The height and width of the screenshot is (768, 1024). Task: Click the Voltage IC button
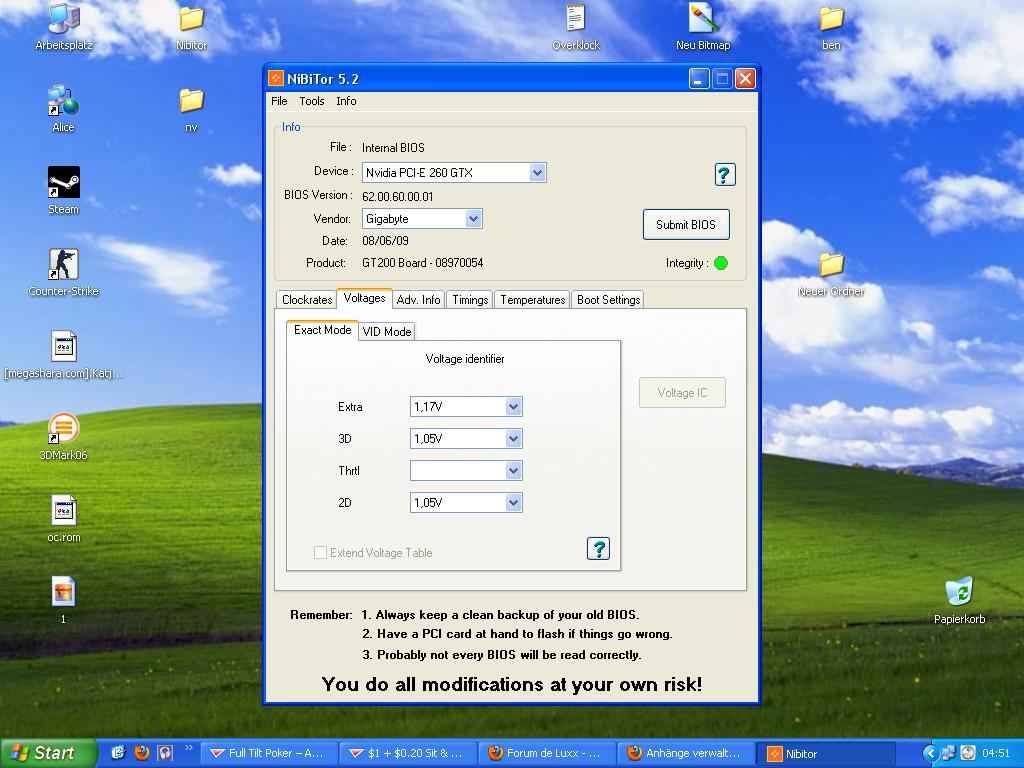[x=682, y=392]
